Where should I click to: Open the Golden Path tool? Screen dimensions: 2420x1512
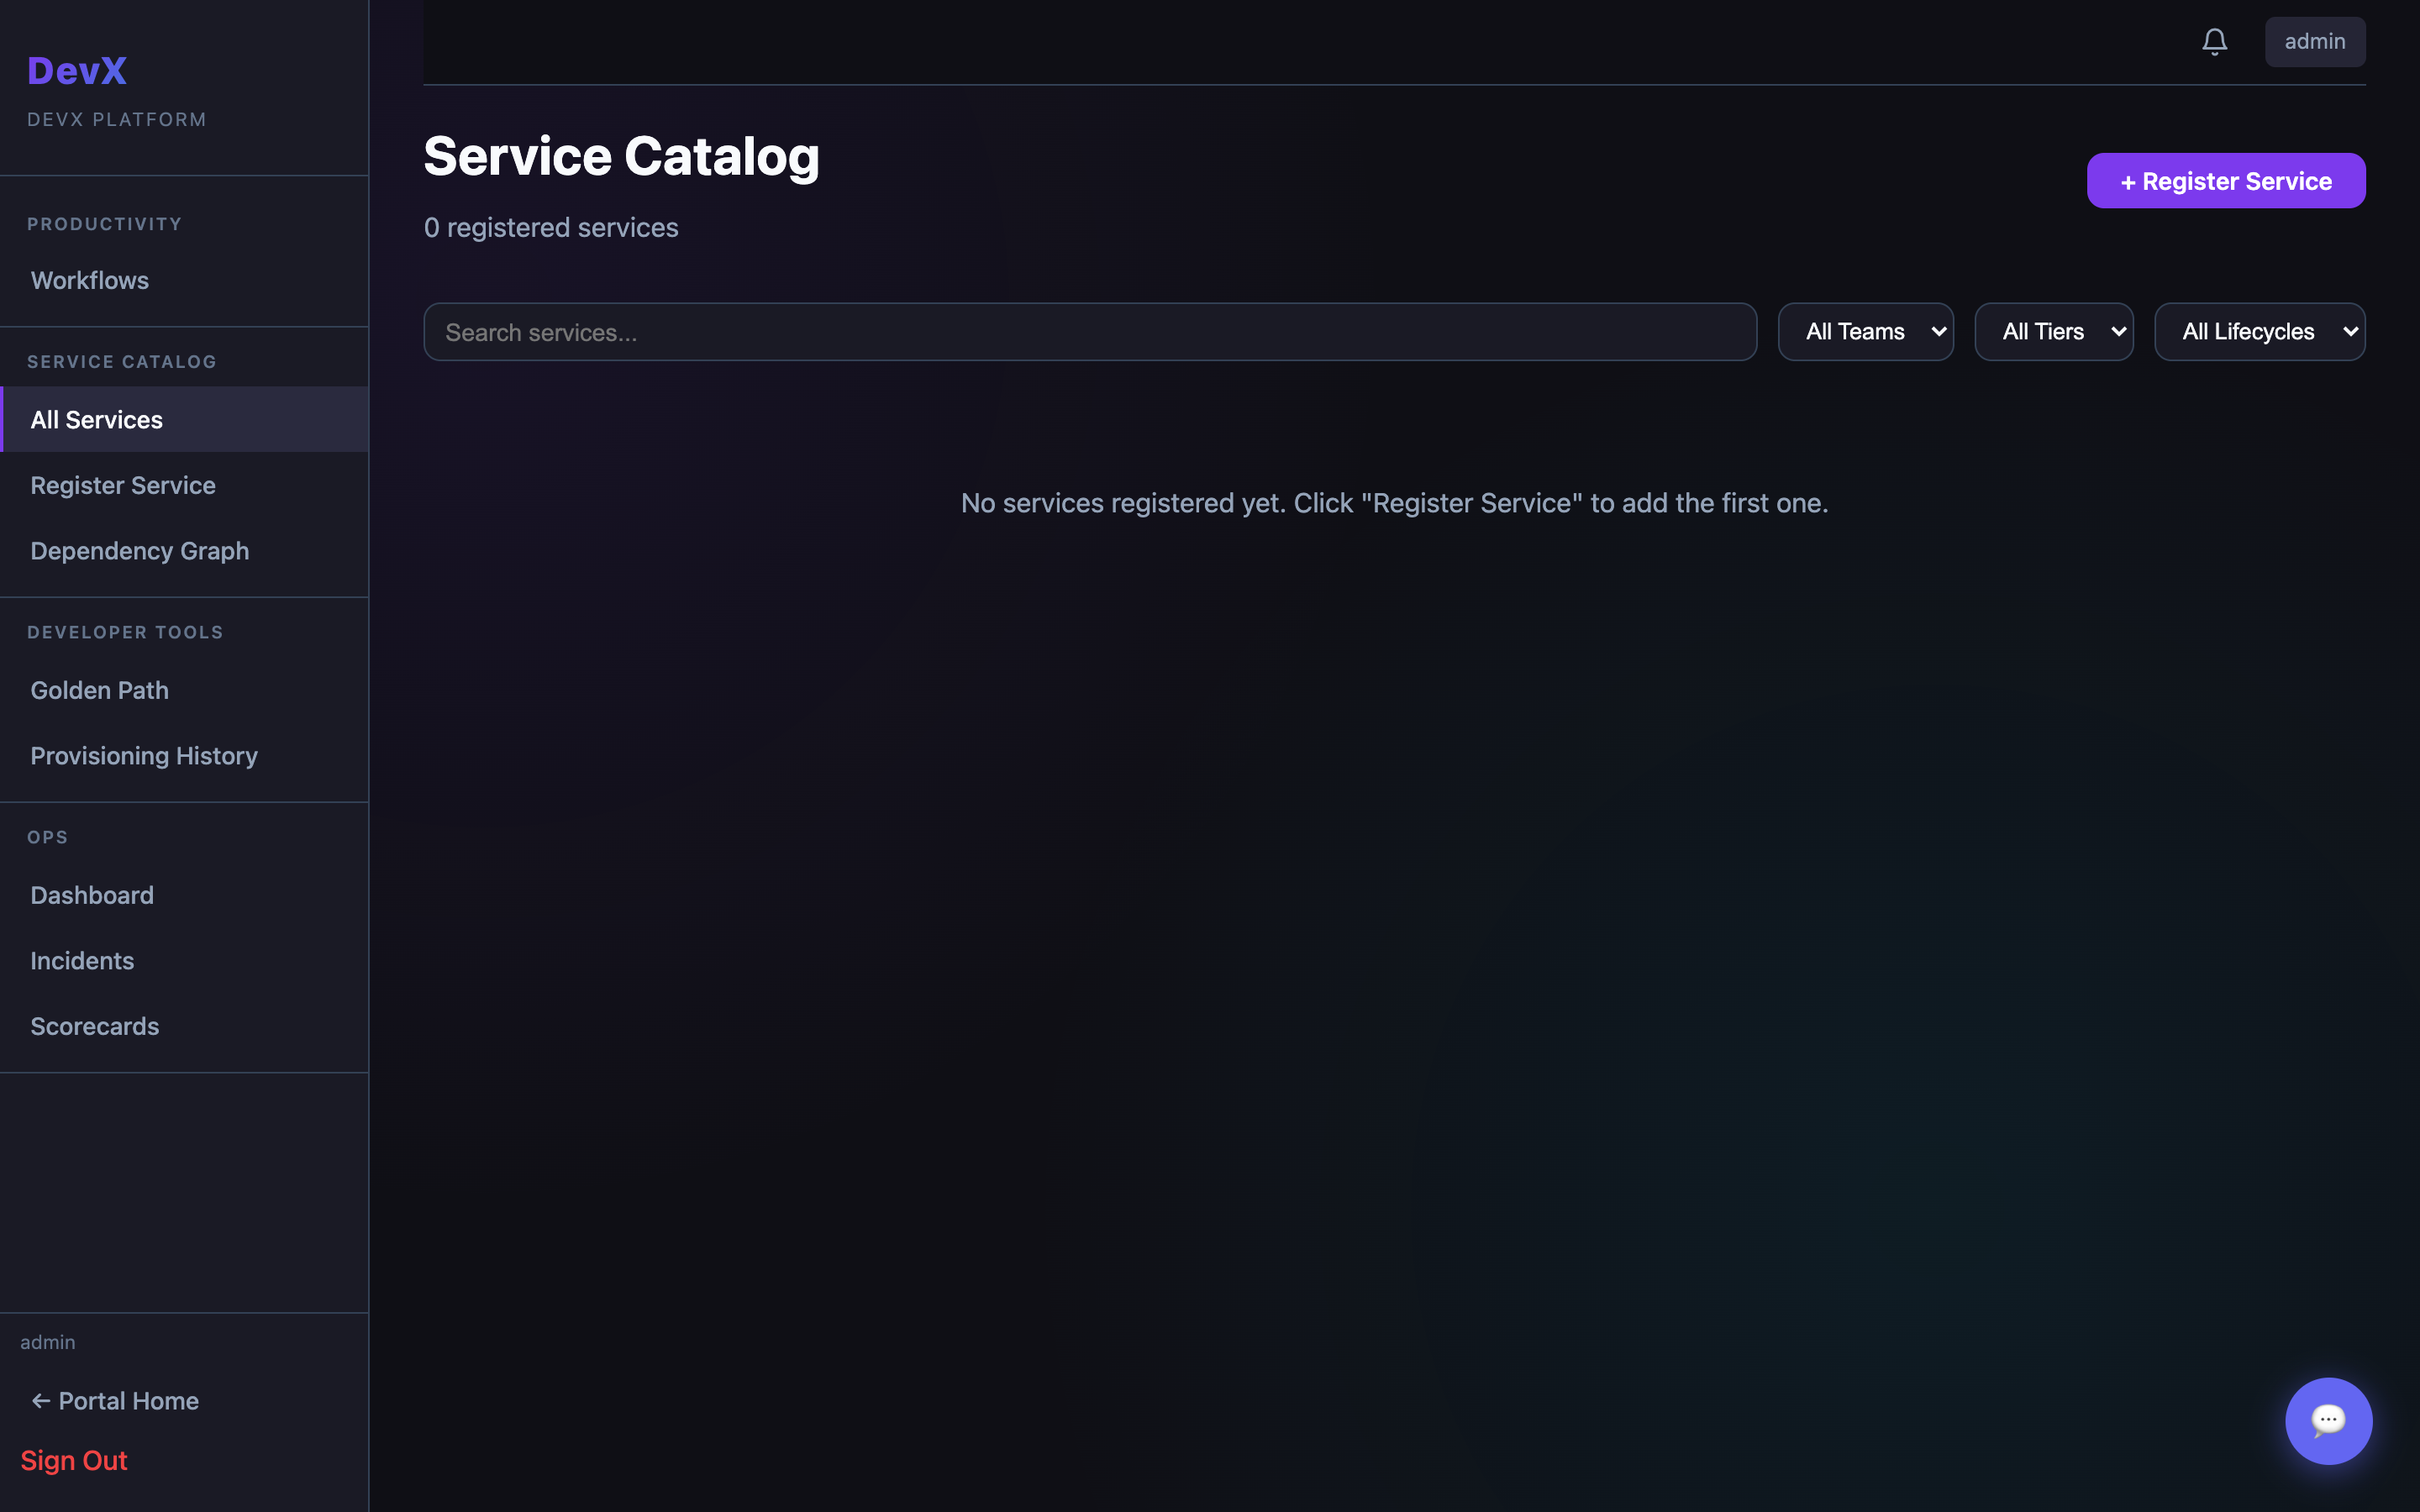tap(99, 689)
